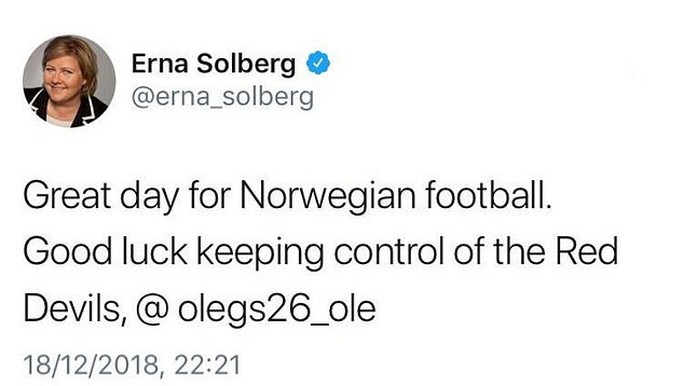The image size is (684, 386).
Task: Click the words Good luck
Action: [x=105, y=252]
